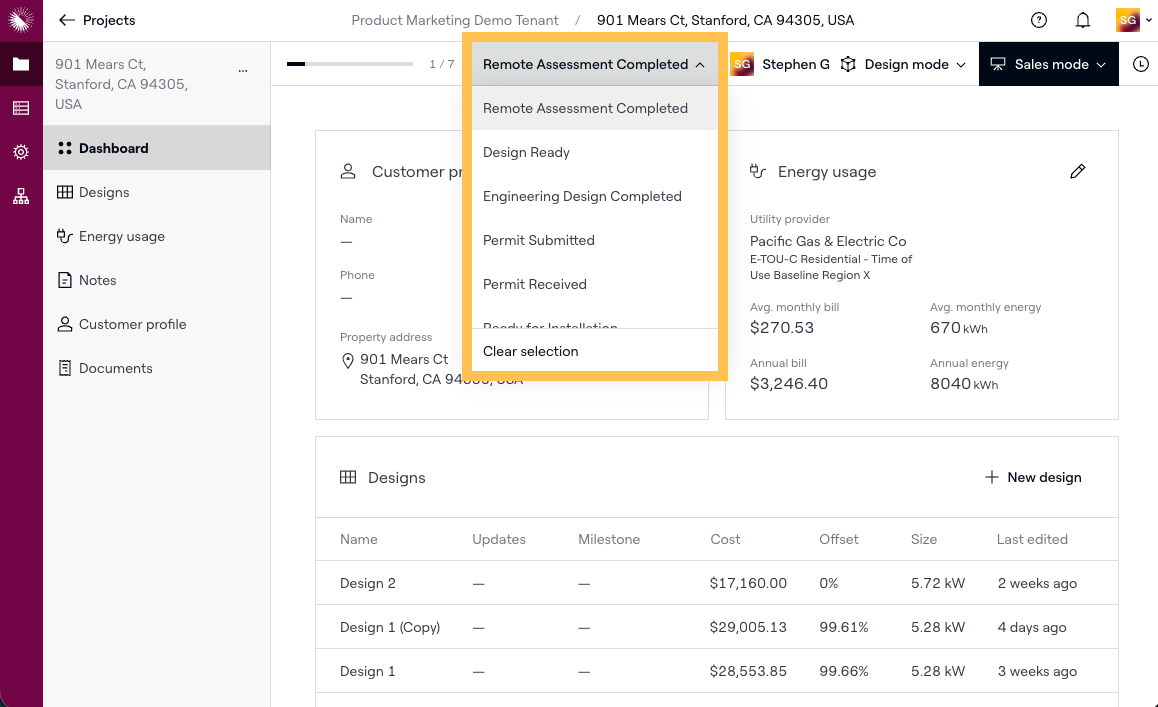
Task: Click the Aurora sunburst logo icon
Action: [21, 20]
